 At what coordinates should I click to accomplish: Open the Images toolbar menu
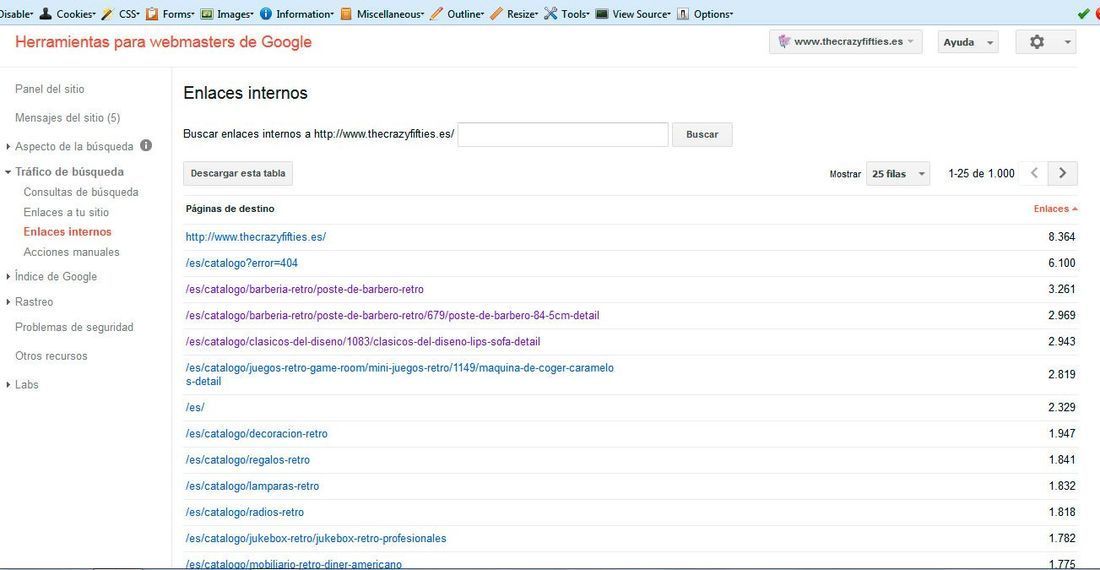[235, 14]
